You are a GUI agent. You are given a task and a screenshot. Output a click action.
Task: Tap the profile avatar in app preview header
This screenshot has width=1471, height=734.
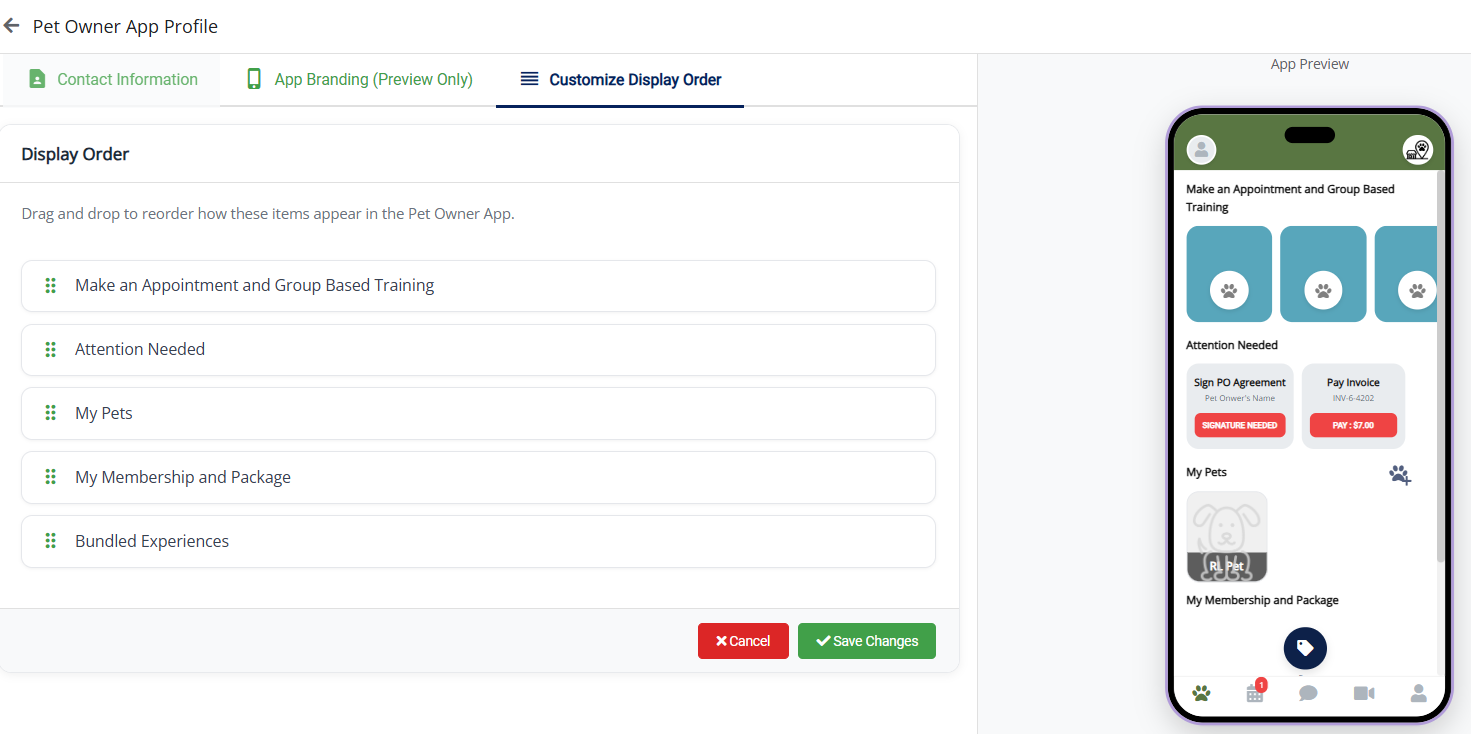click(x=1201, y=150)
